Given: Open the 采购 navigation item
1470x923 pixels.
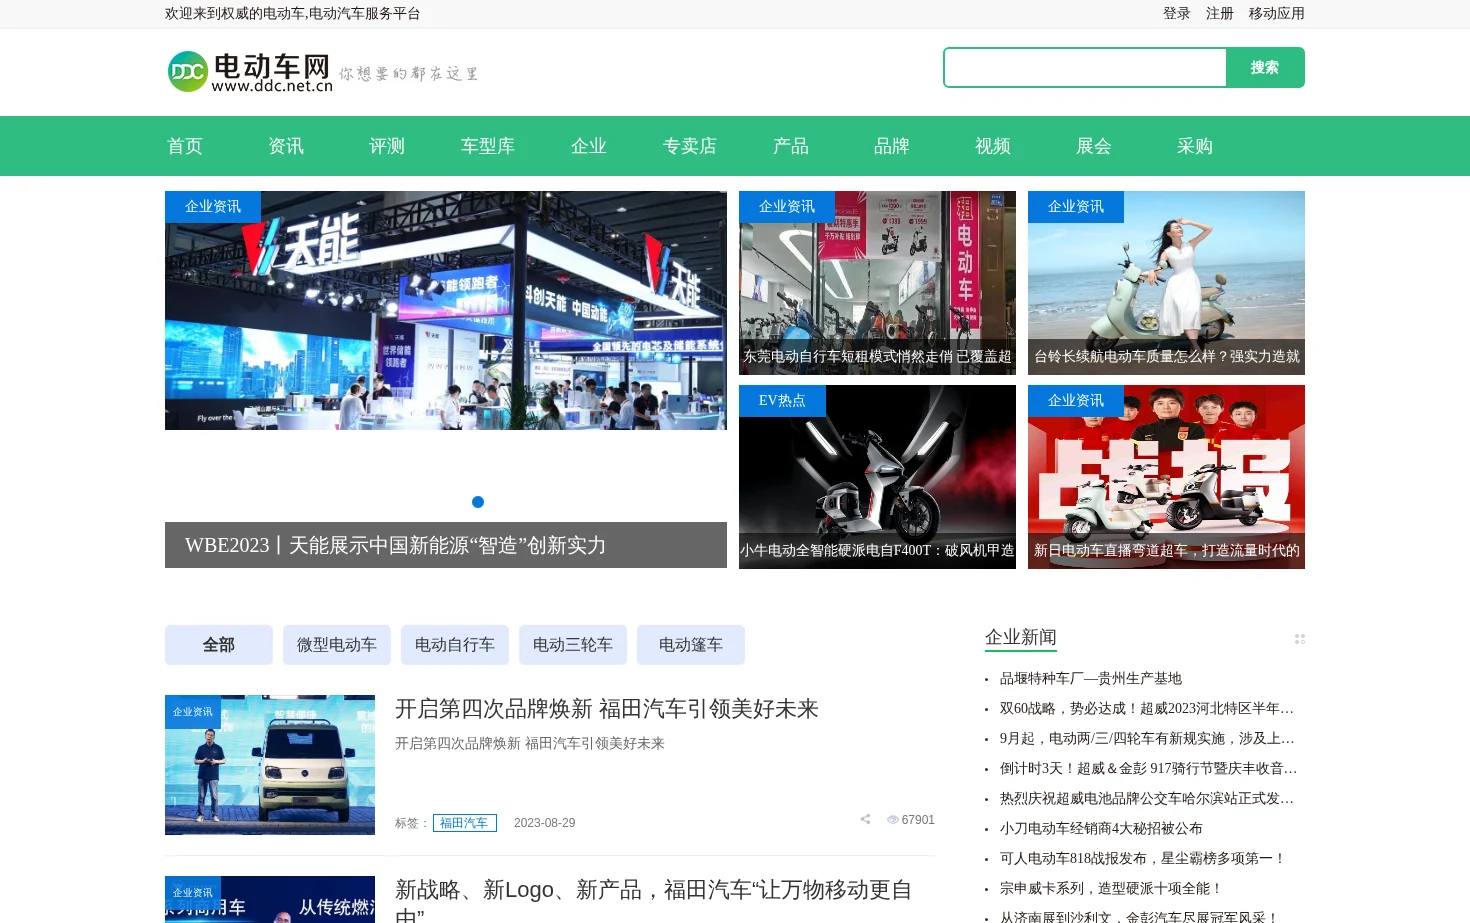Looking at the screenshot, I should [1195, 146].
